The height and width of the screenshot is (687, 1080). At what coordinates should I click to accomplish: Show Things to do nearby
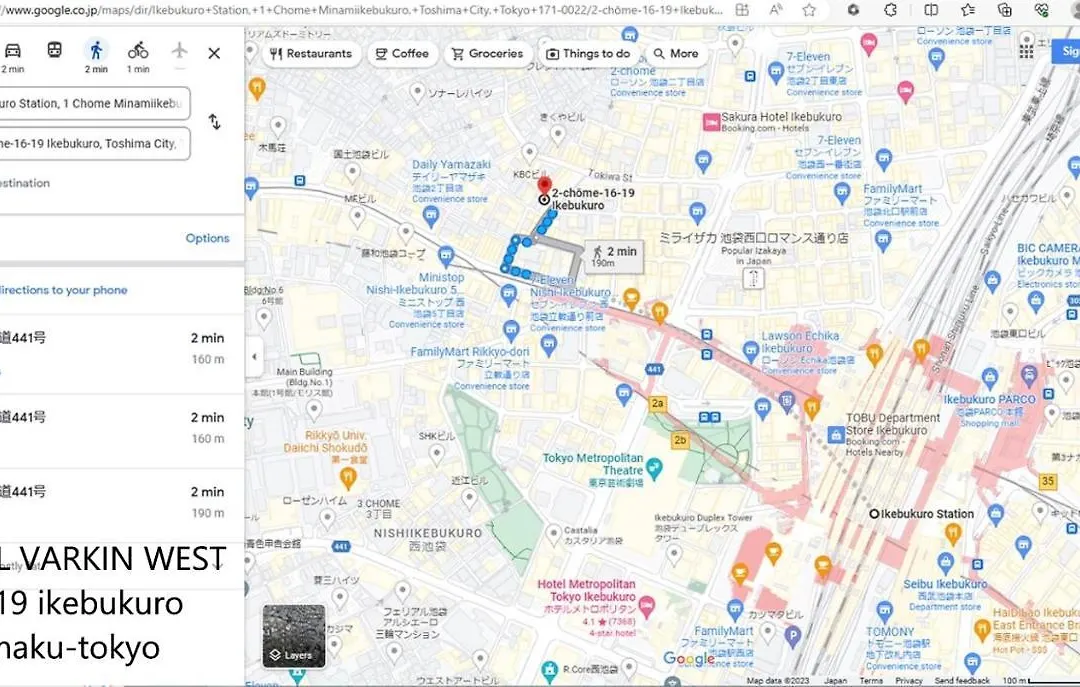tap(588, 54)
